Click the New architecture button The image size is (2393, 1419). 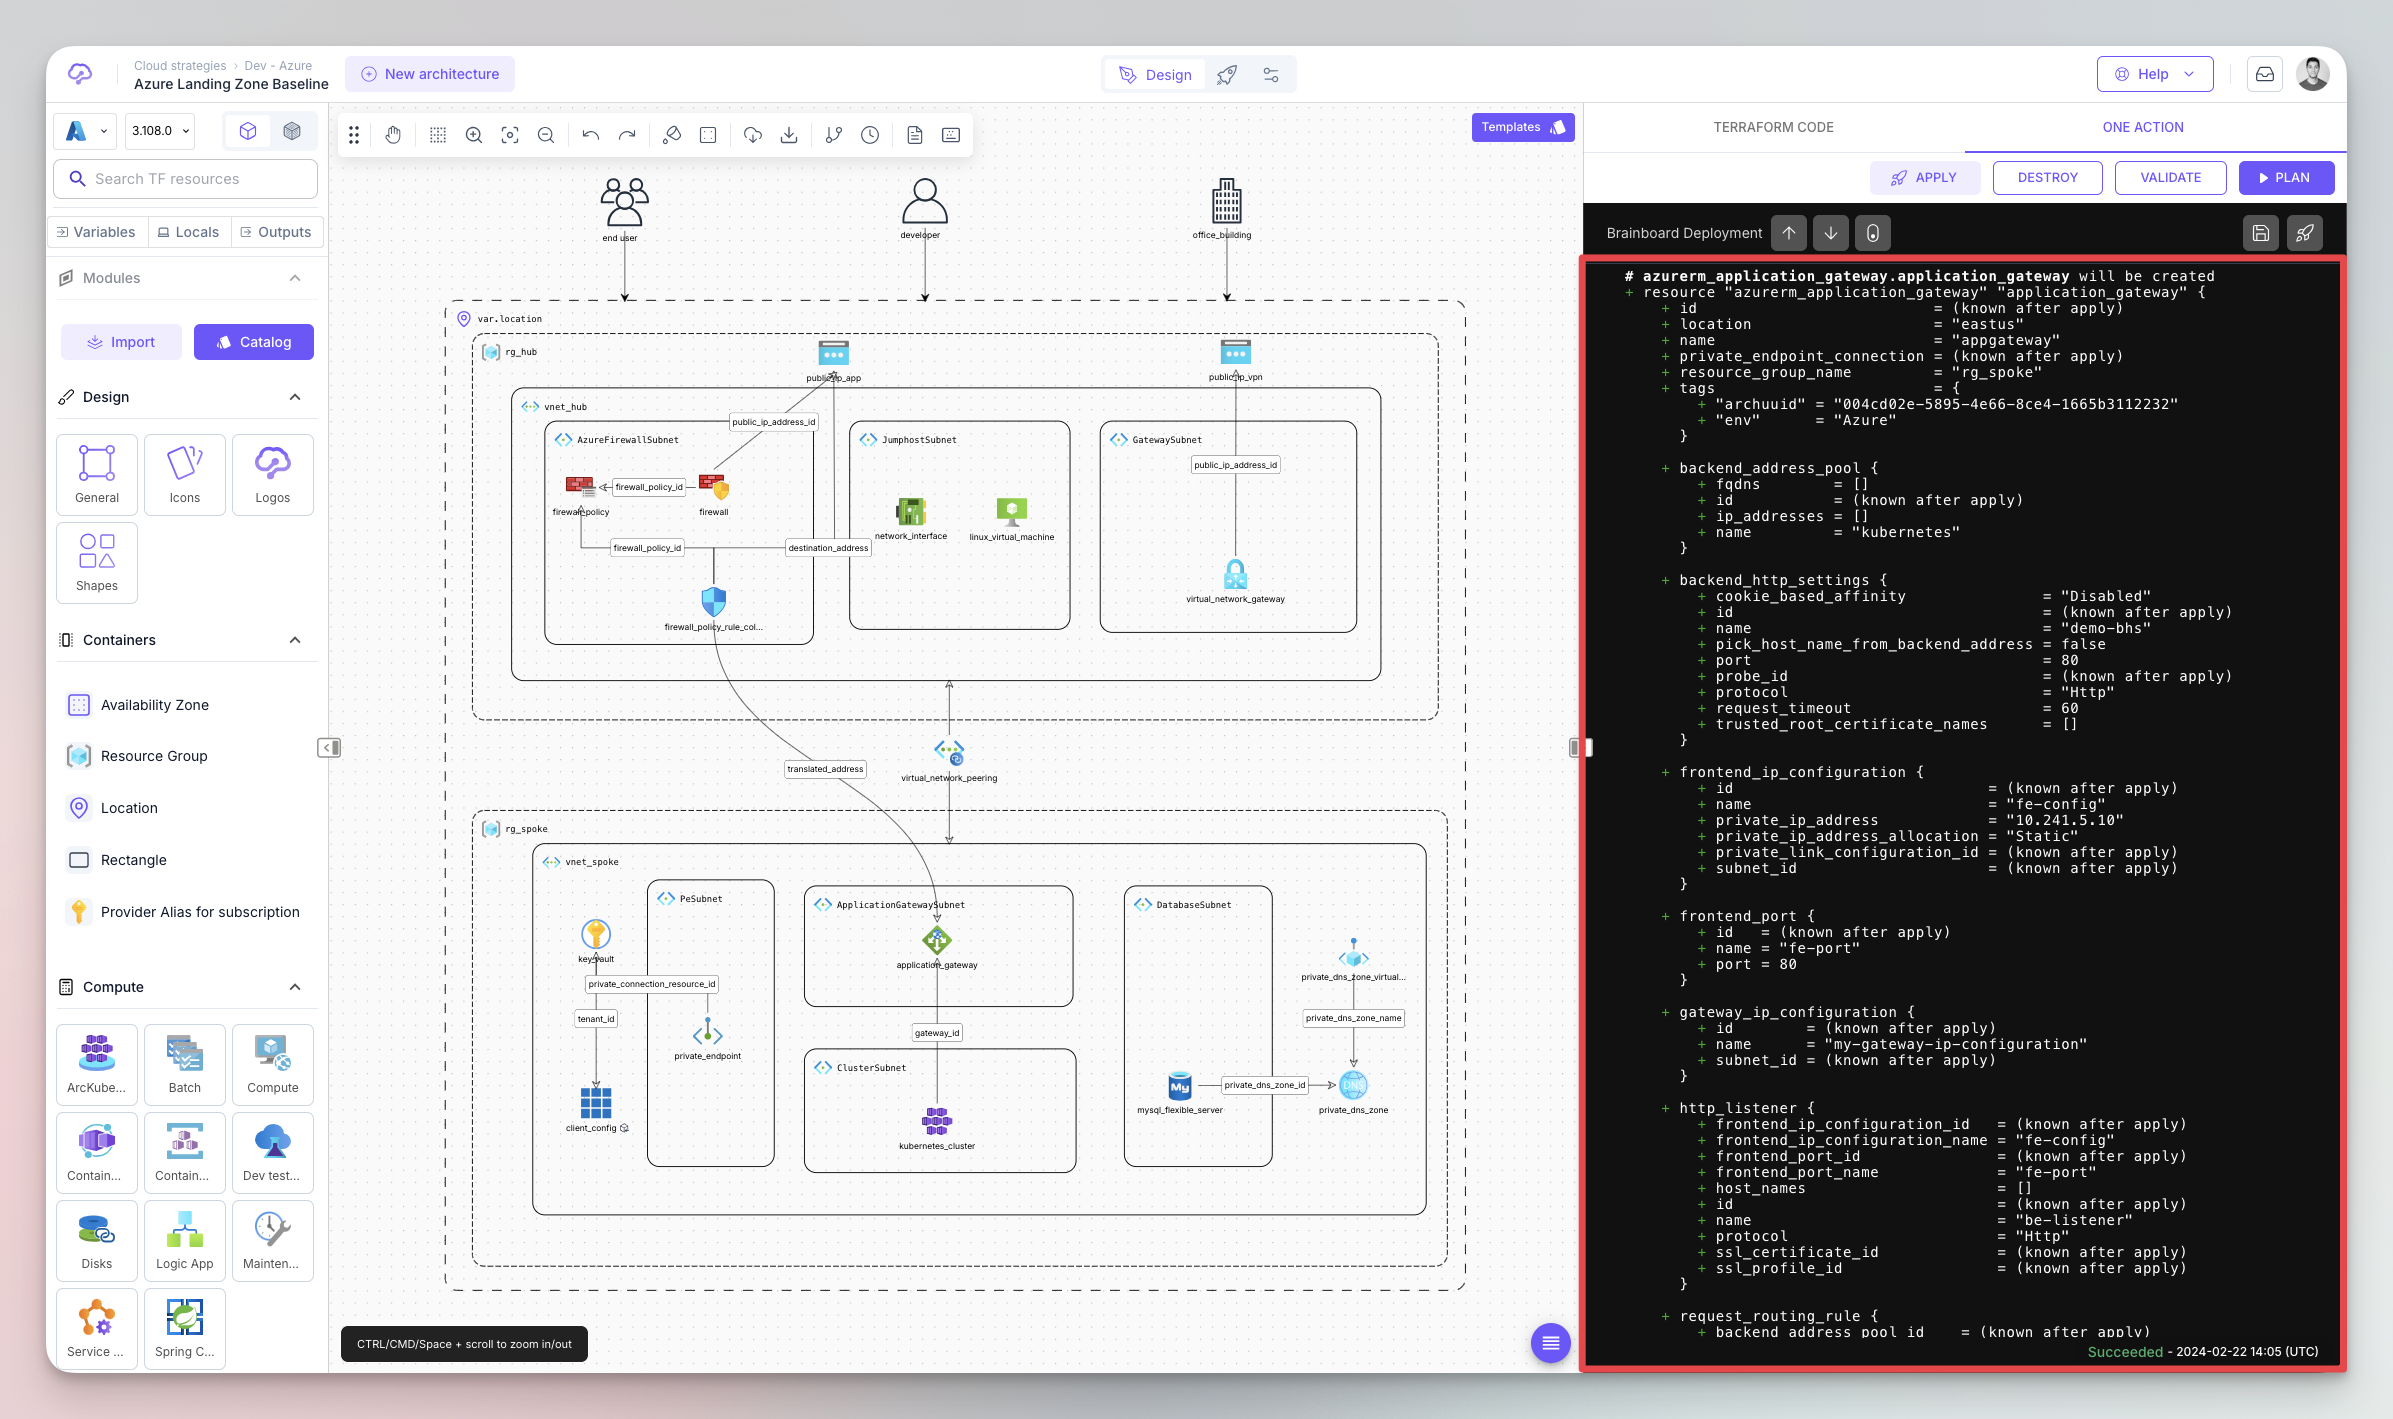(430, 74)
